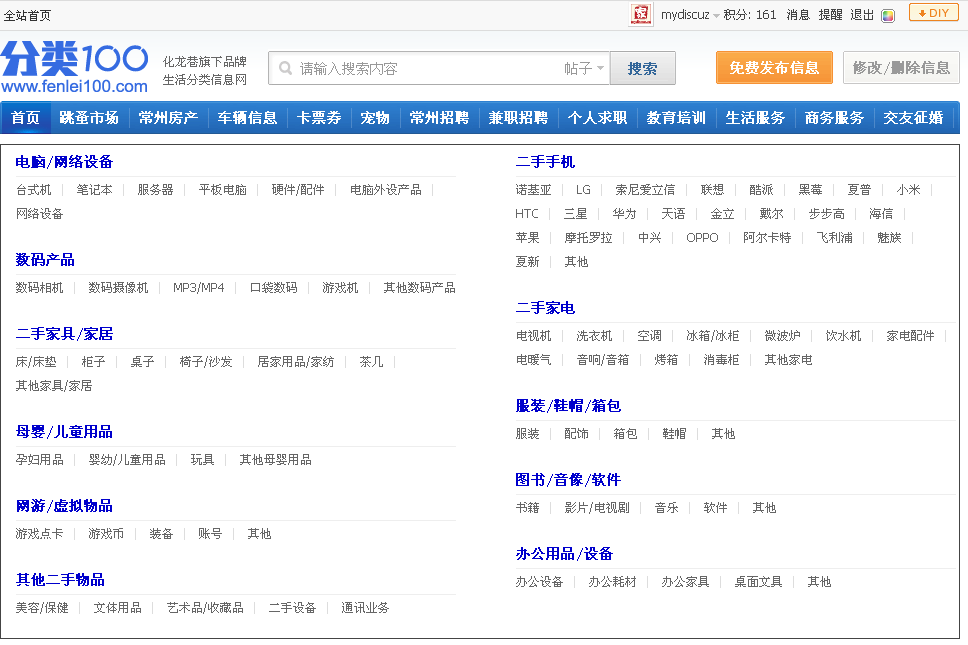Open 母婴/儿童用品 category heading

click(64, 432)
